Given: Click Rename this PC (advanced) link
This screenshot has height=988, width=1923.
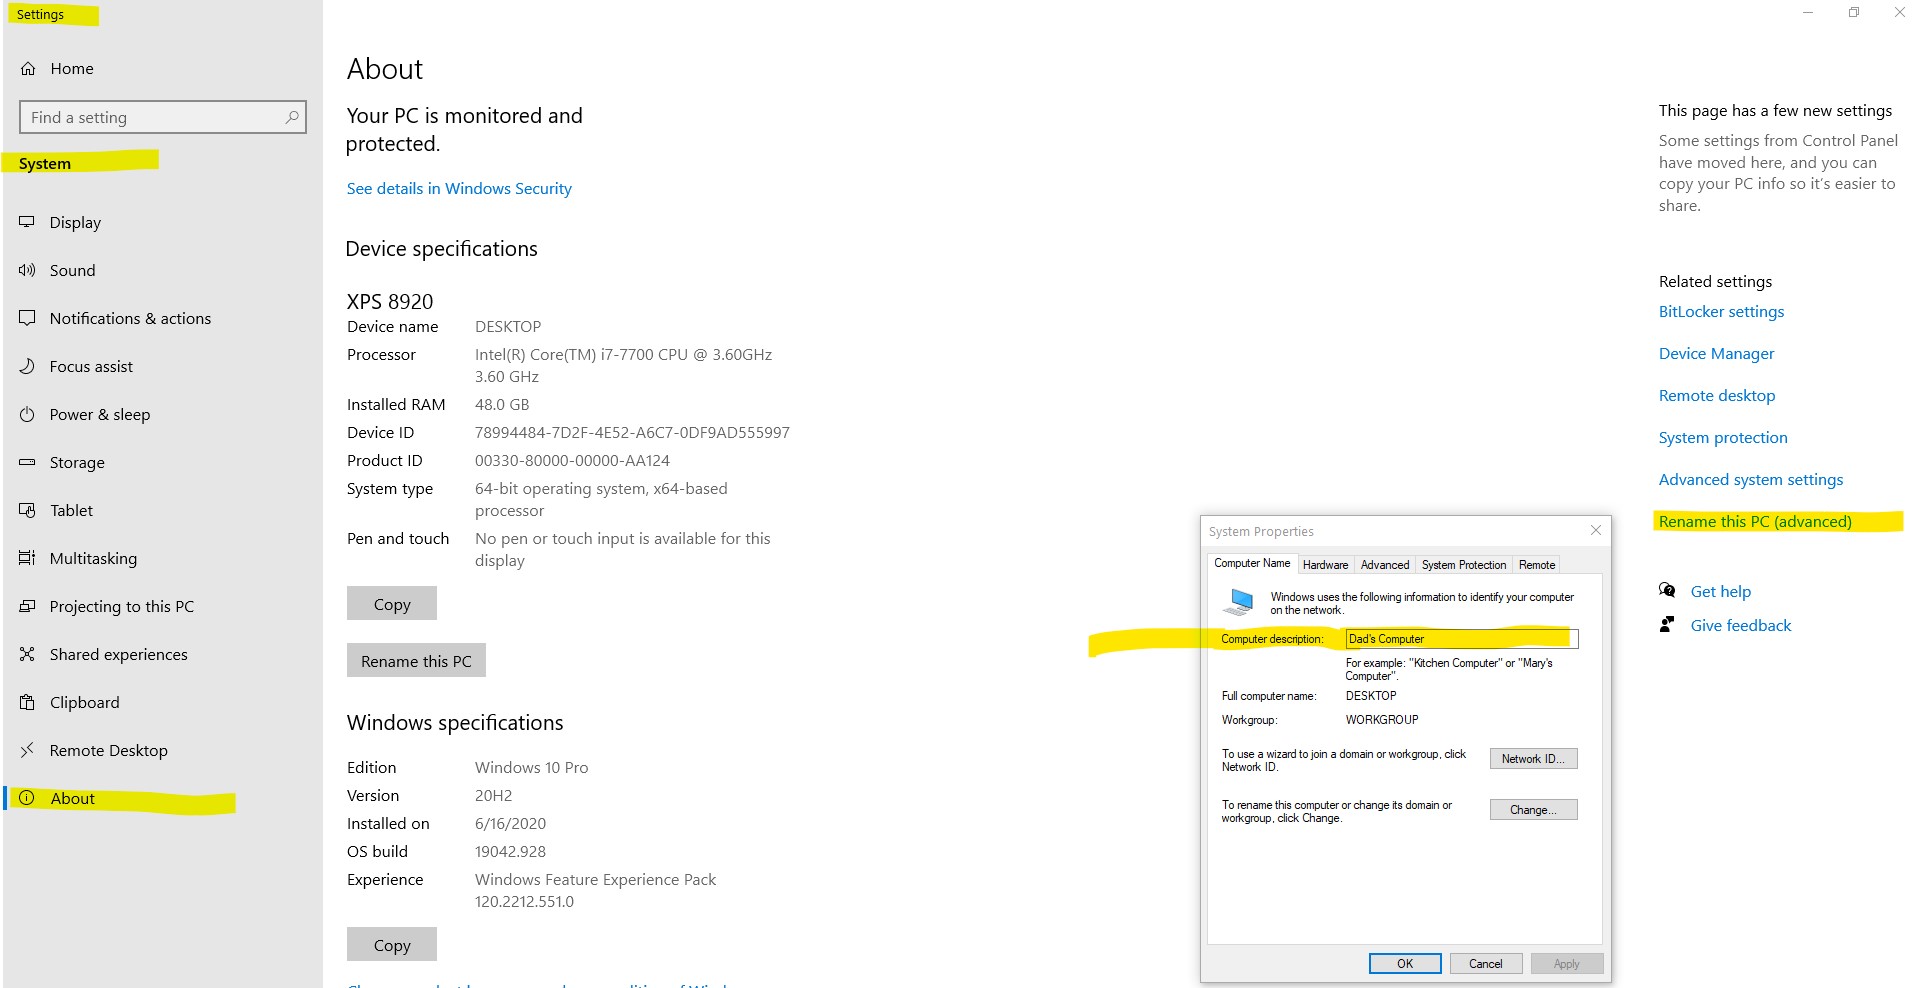Looking at the screenshot, I should click(1755, 522).
